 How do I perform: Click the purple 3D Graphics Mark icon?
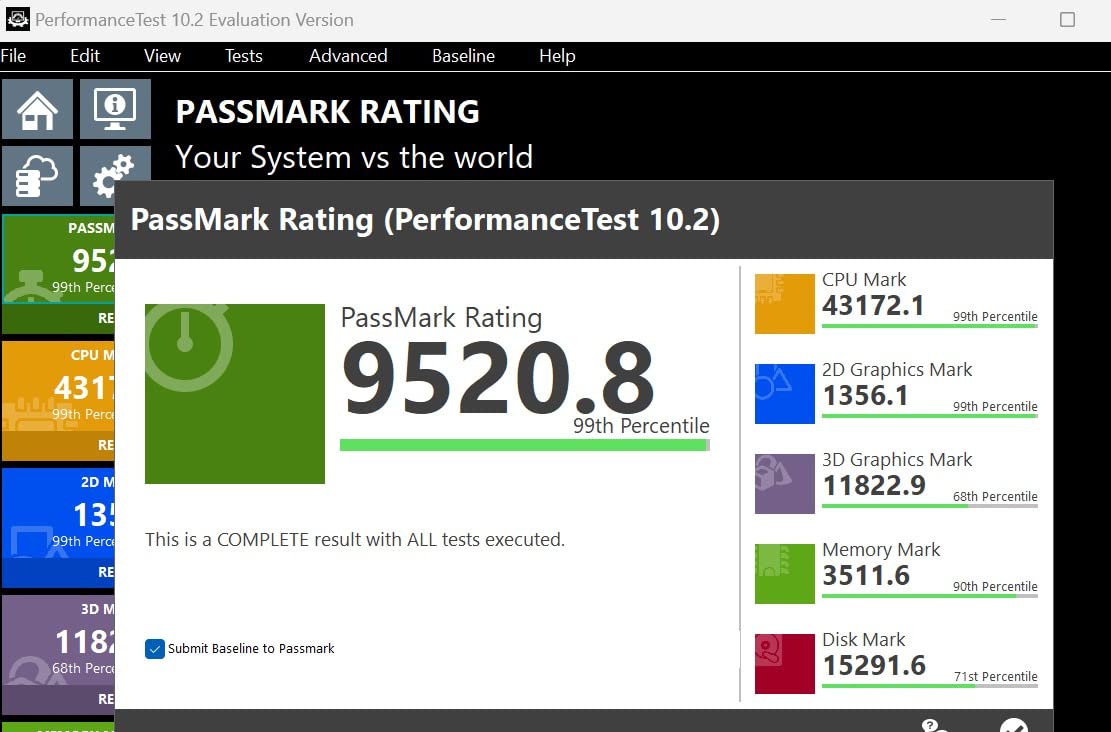(784, 483)
